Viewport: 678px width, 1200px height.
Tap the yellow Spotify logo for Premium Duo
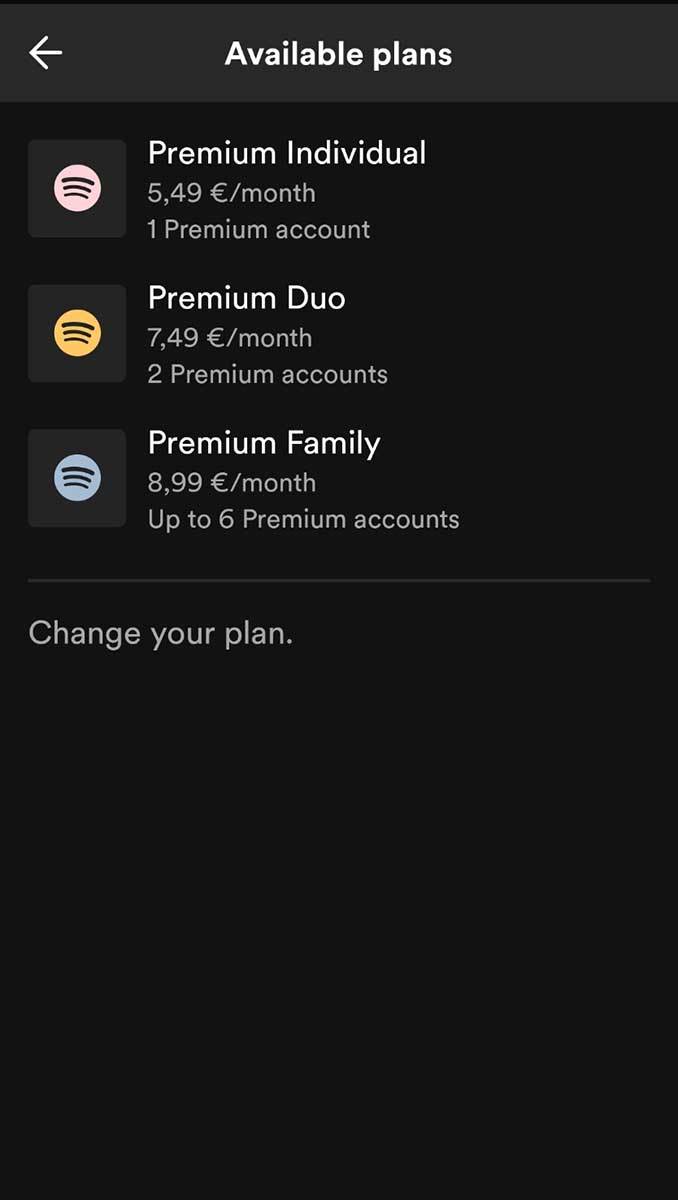coord(77,333)
